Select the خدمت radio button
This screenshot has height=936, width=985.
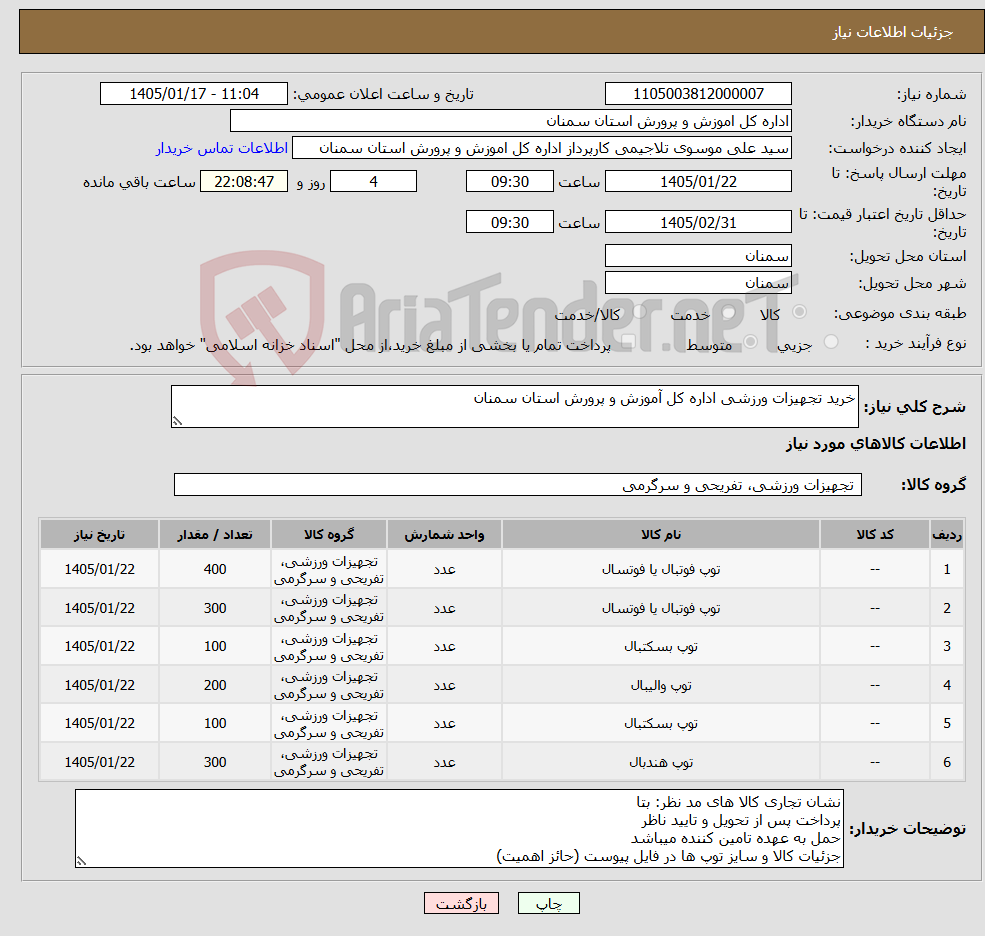click(x=729, y=312)
